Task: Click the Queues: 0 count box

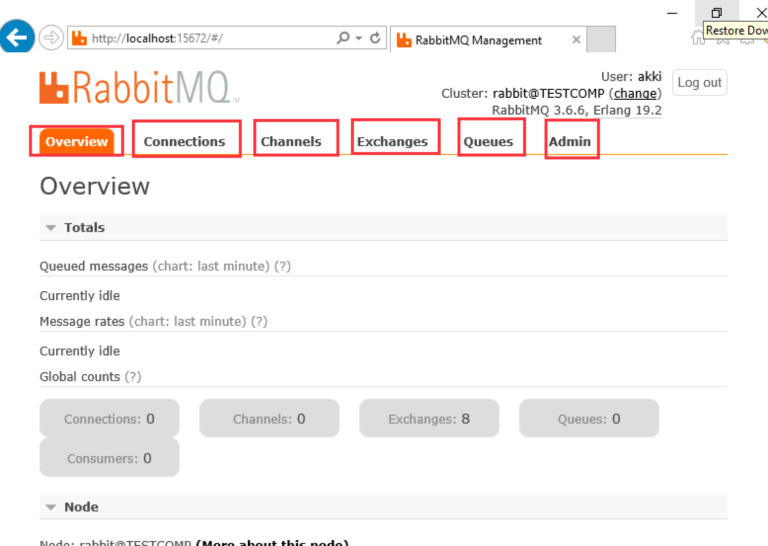Action: (589, 418)
